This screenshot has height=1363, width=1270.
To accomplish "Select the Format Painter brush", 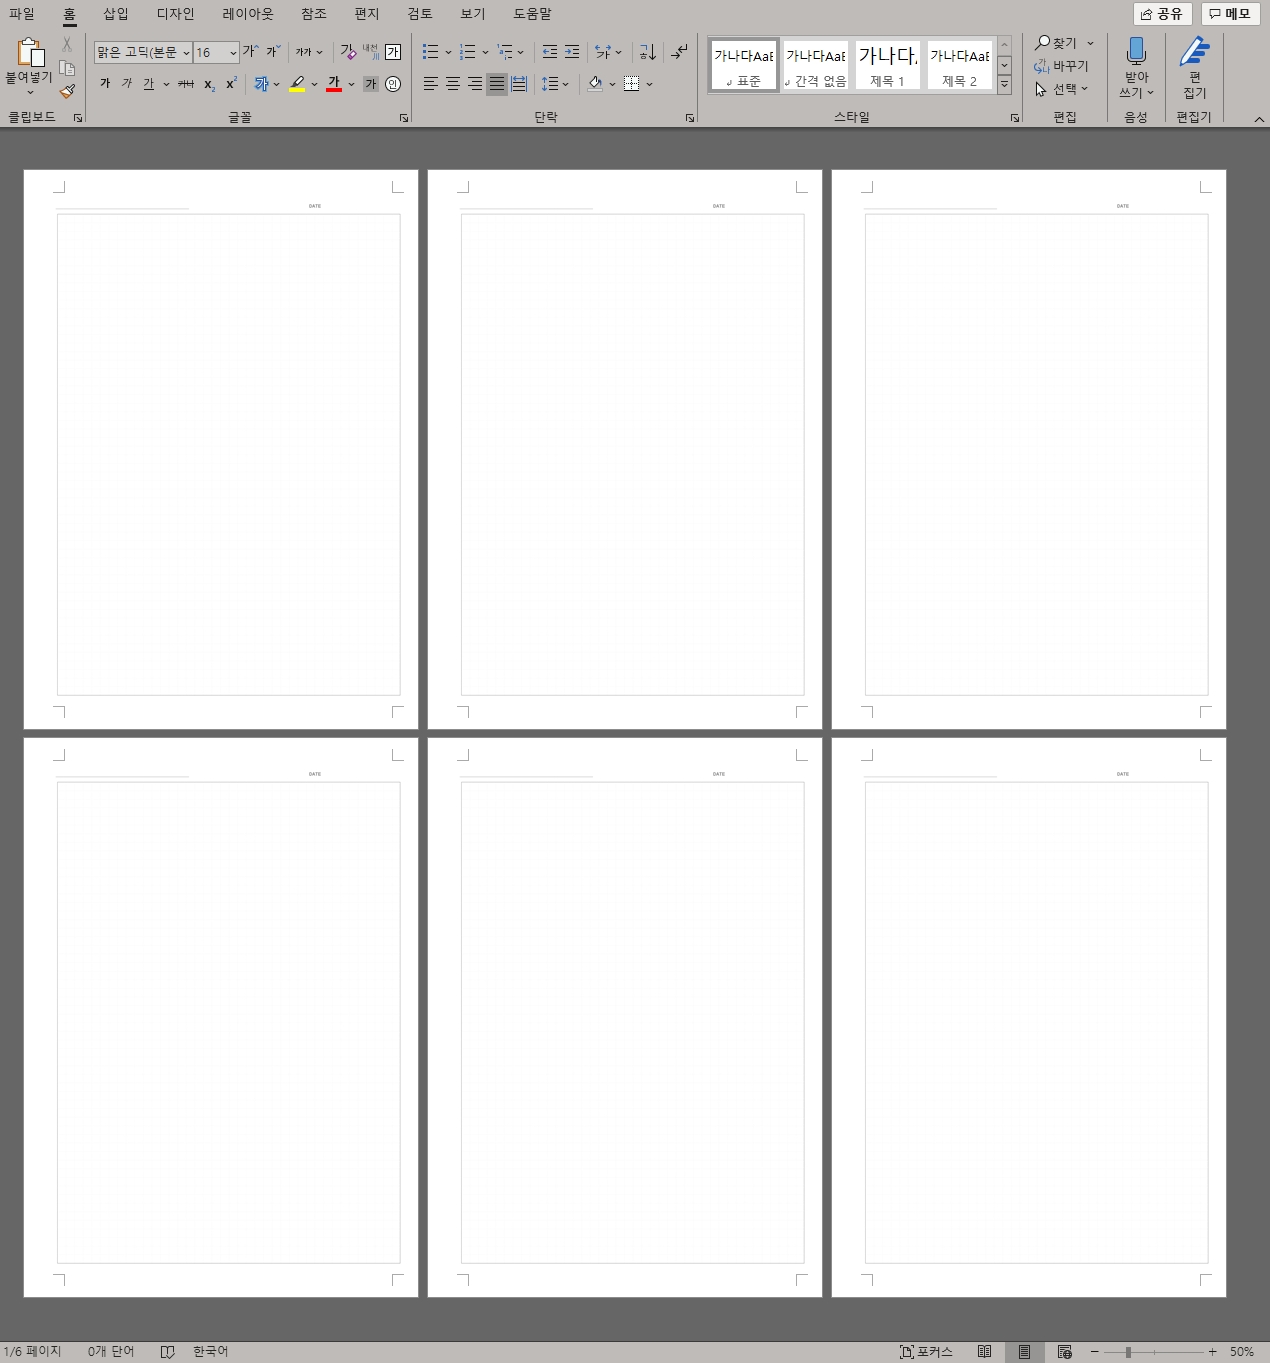I will pos(67,91).
